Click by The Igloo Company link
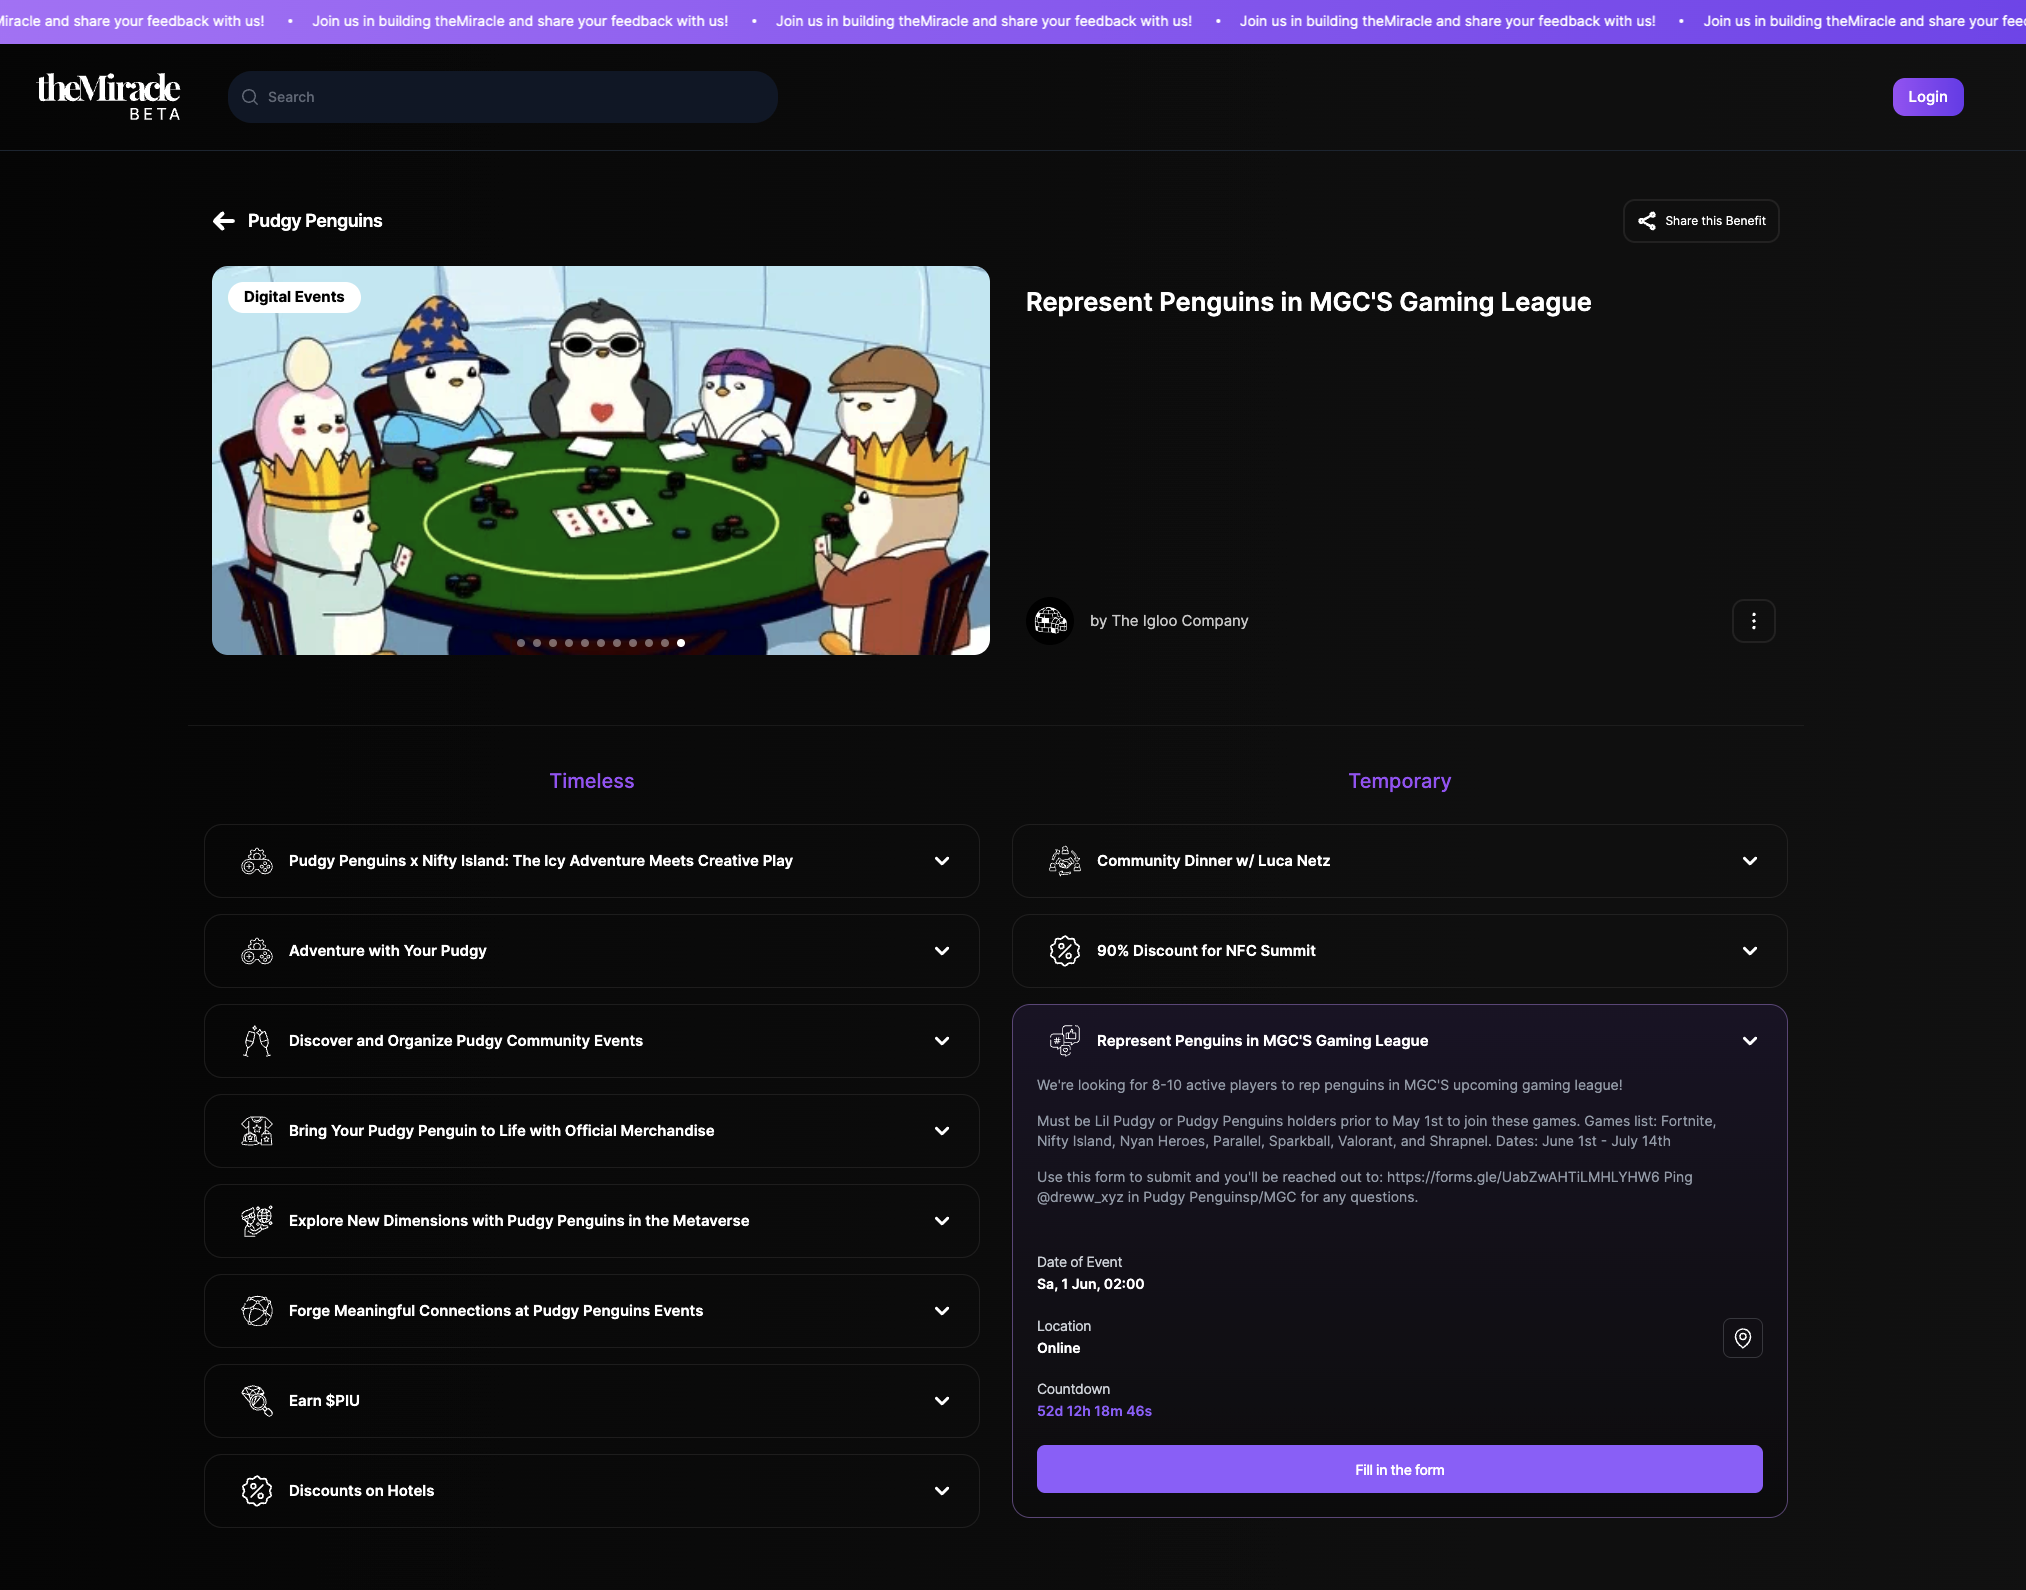2026x1590 pixels. pyautogui.click(x=1169, y=621)
